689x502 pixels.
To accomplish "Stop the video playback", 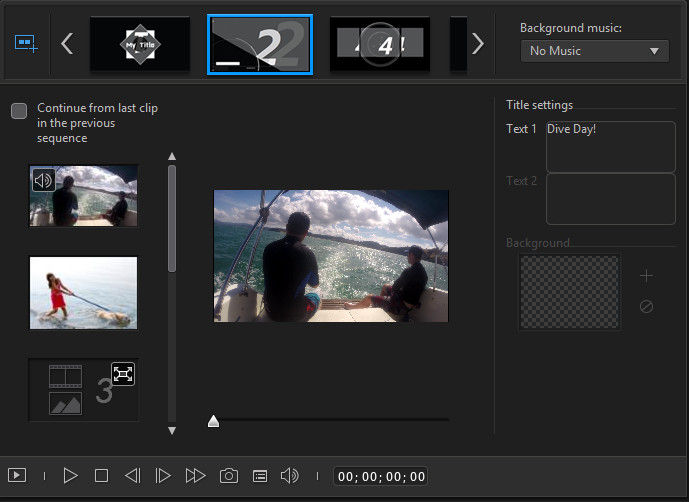I will 101,476.
